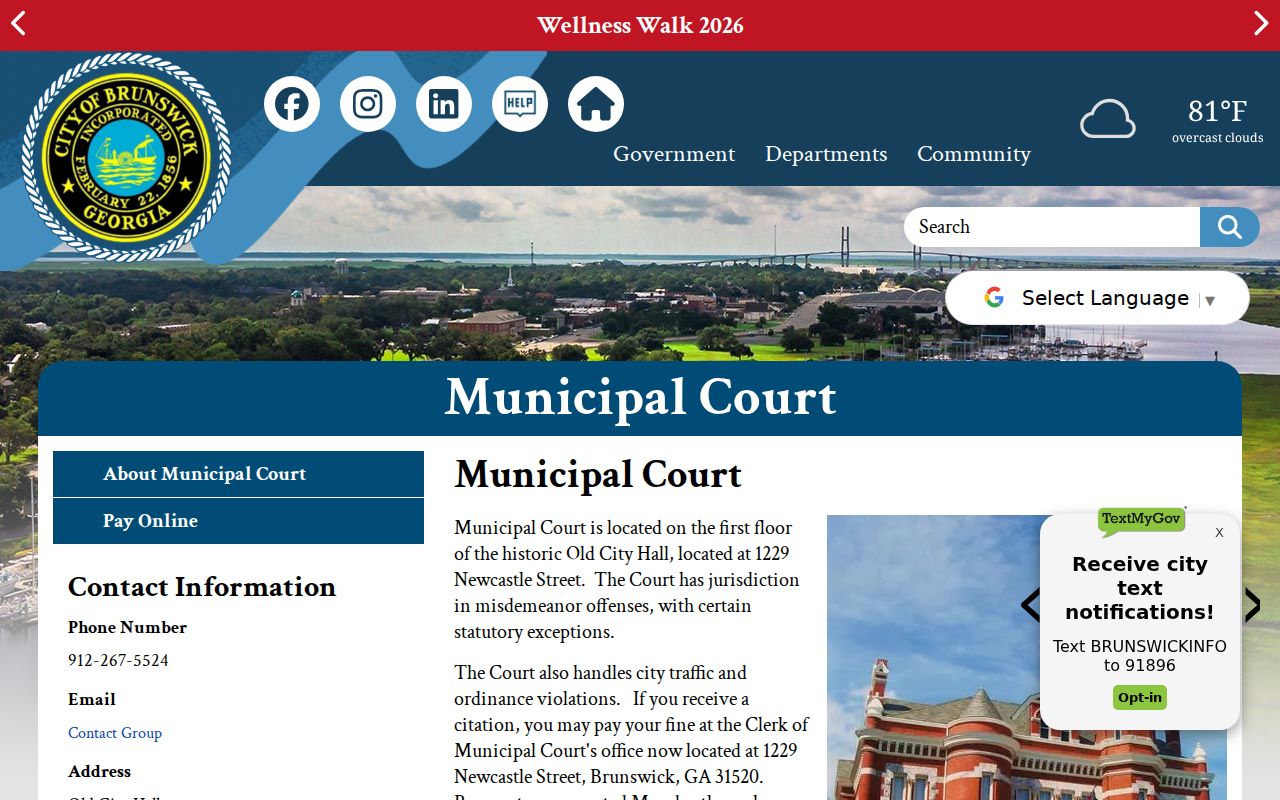Screen dimensions: 1280x800
Task: Open the city's LinkedIn page icon
Action: [x=444, y=104]
